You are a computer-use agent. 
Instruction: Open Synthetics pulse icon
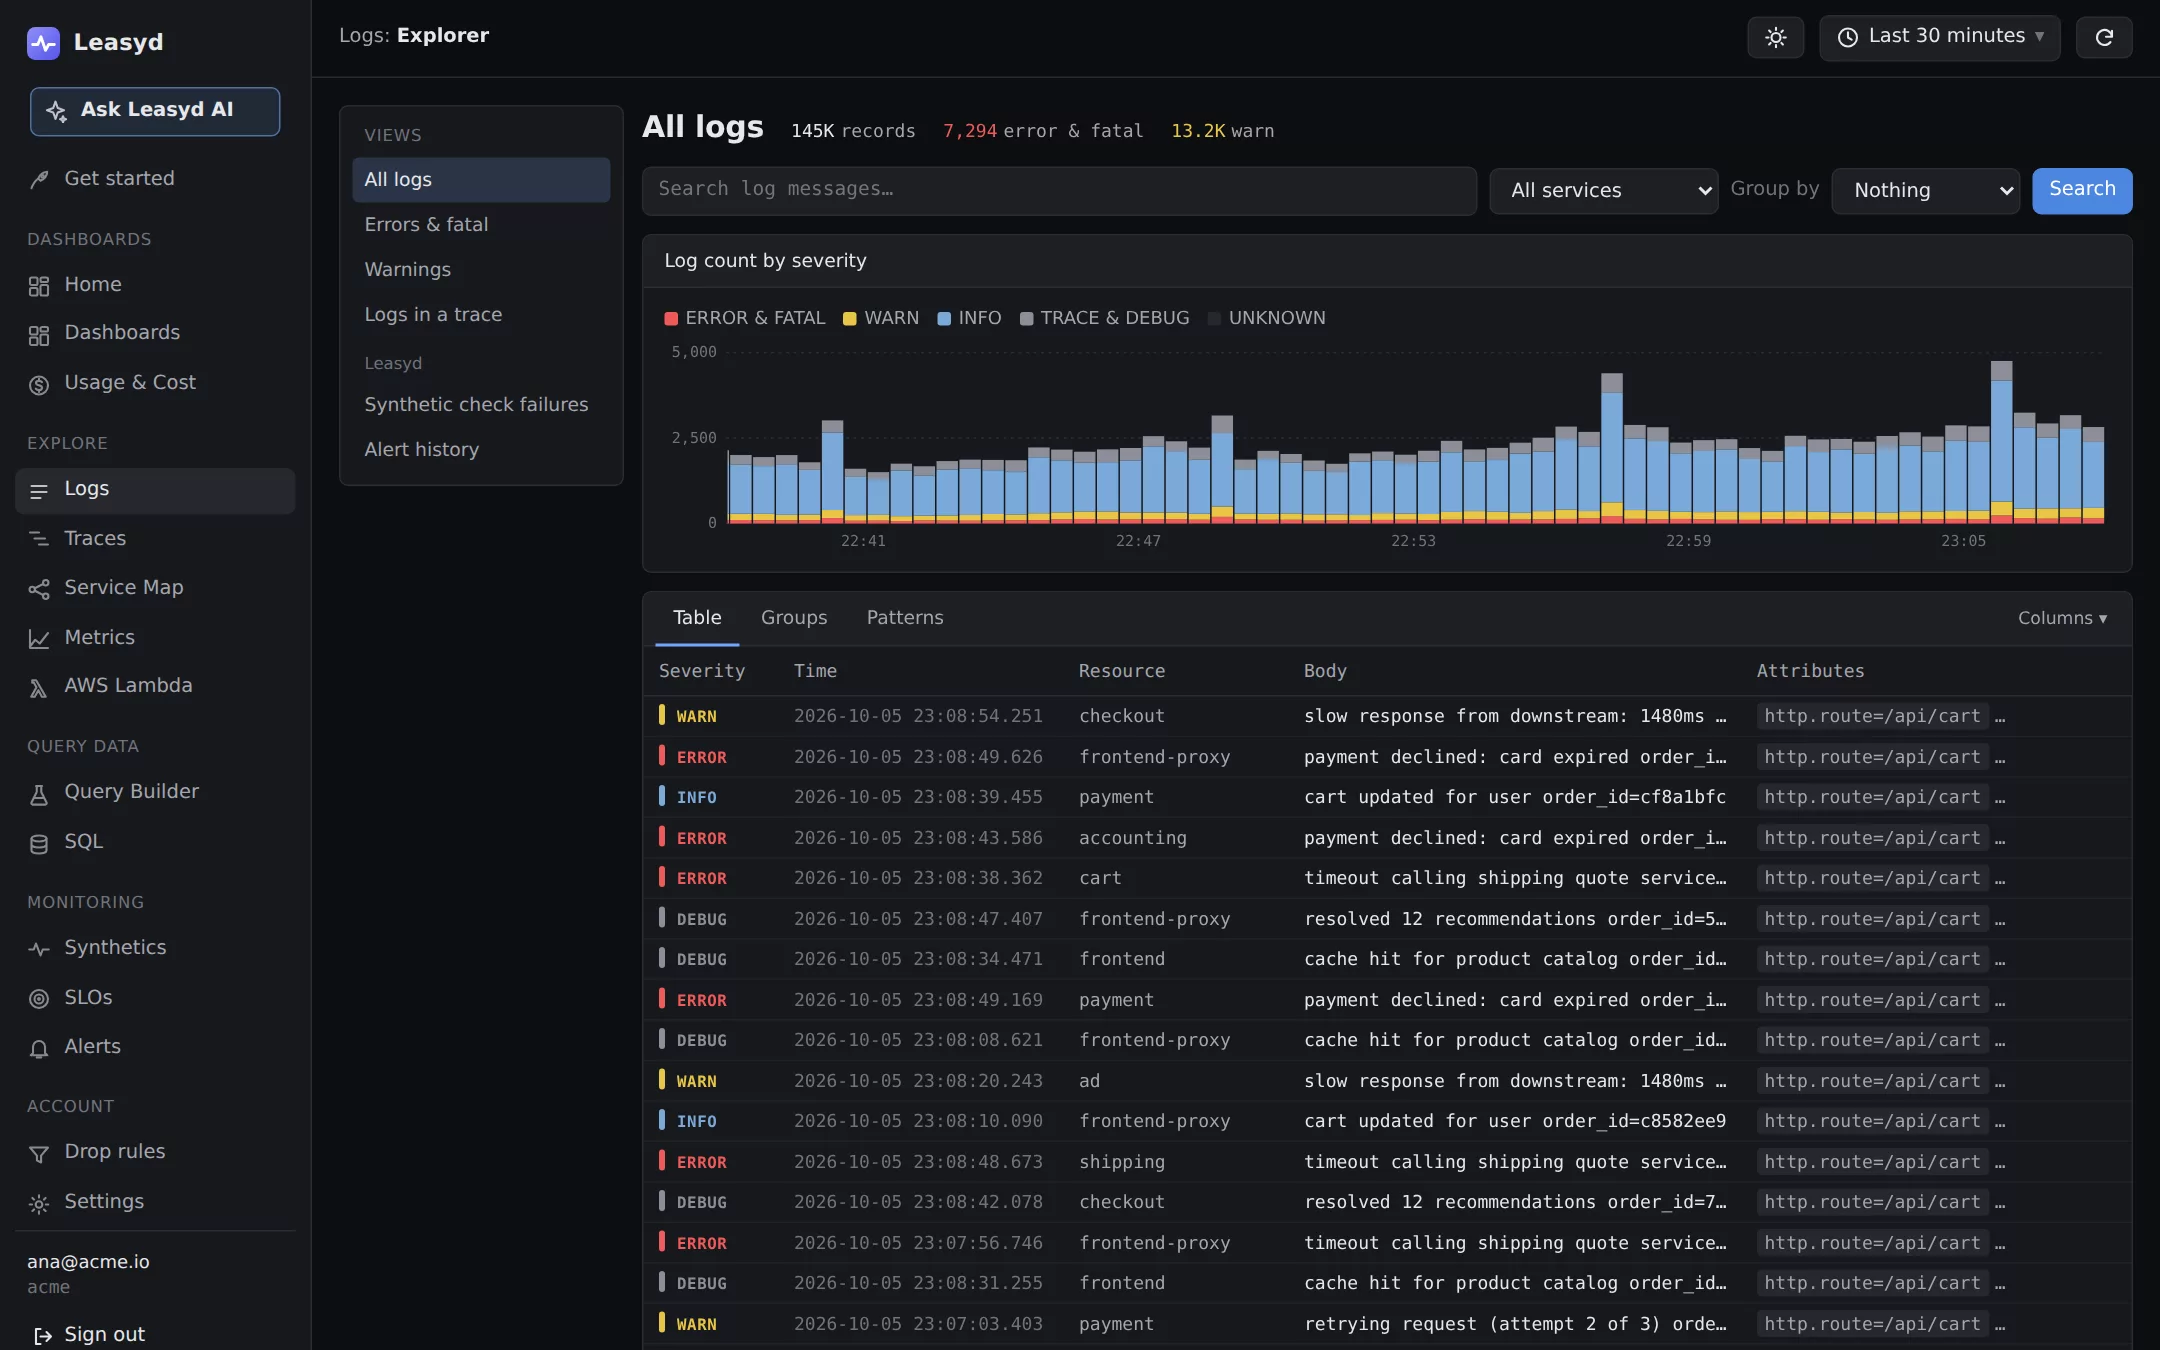coord(39,949)
